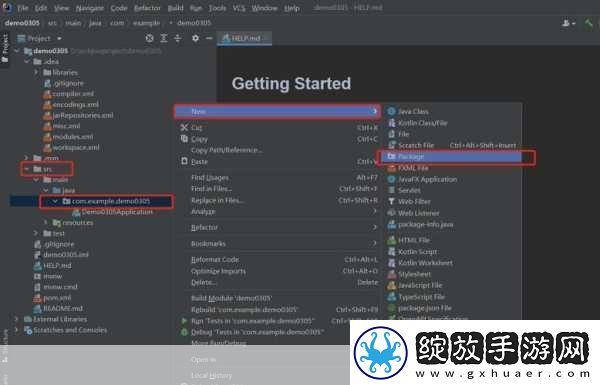Open the Refactor menu in menu bar
This screenshot has width=600, height=385.
pyautogui.click(x=147, y=8)
